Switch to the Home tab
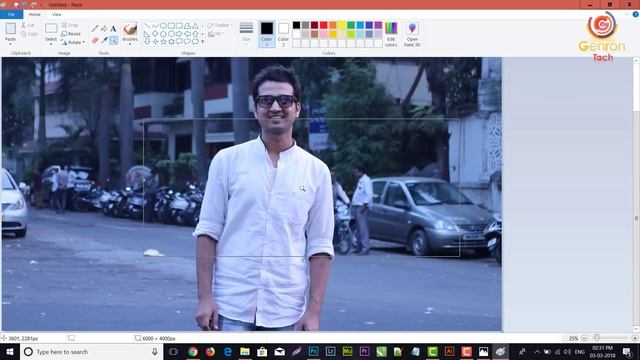The height and width of the screenshot is (360, 640). [x=35, y=14]
